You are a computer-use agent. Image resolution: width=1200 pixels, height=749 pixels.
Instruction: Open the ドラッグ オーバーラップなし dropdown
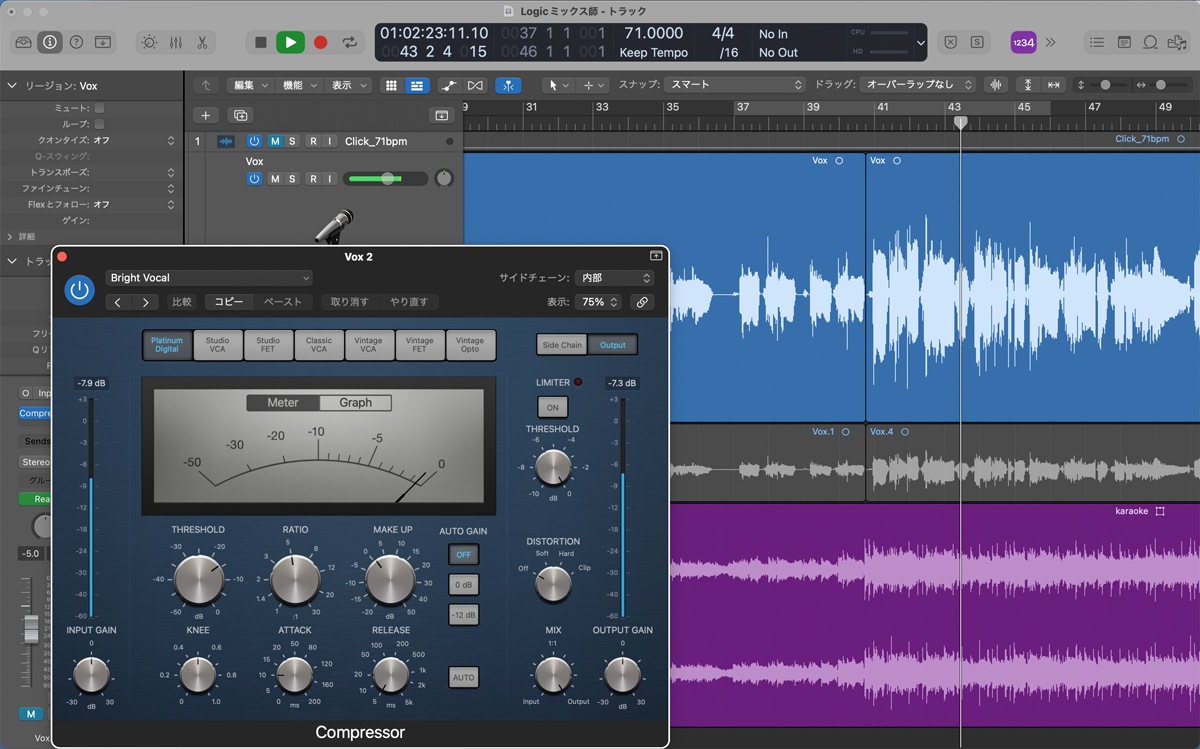(x=920, y=85)
